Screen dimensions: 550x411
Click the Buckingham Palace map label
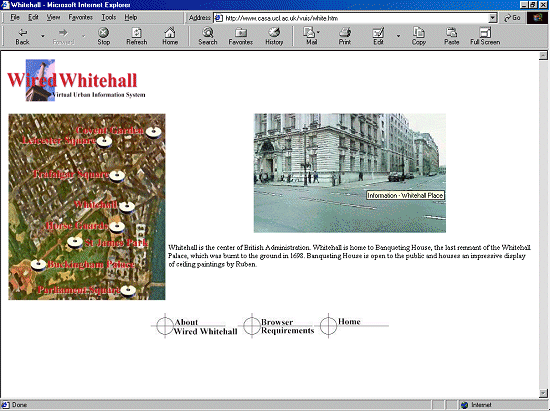(91, 264)
